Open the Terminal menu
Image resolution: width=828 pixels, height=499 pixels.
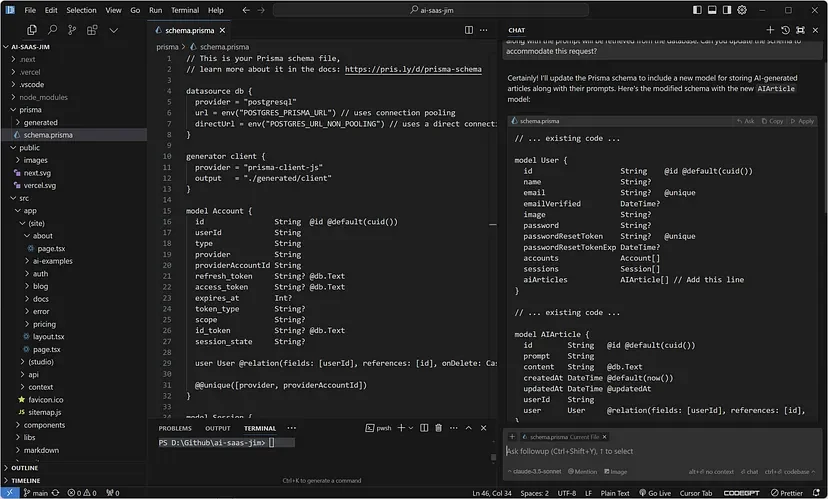[185, 10]
